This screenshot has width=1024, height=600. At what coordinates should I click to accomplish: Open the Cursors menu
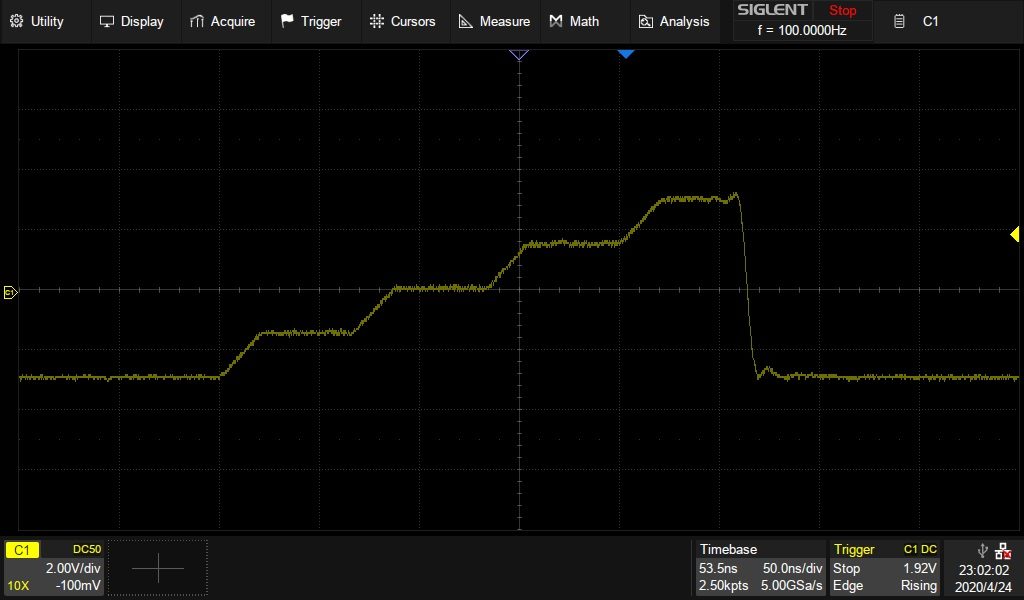402,21
